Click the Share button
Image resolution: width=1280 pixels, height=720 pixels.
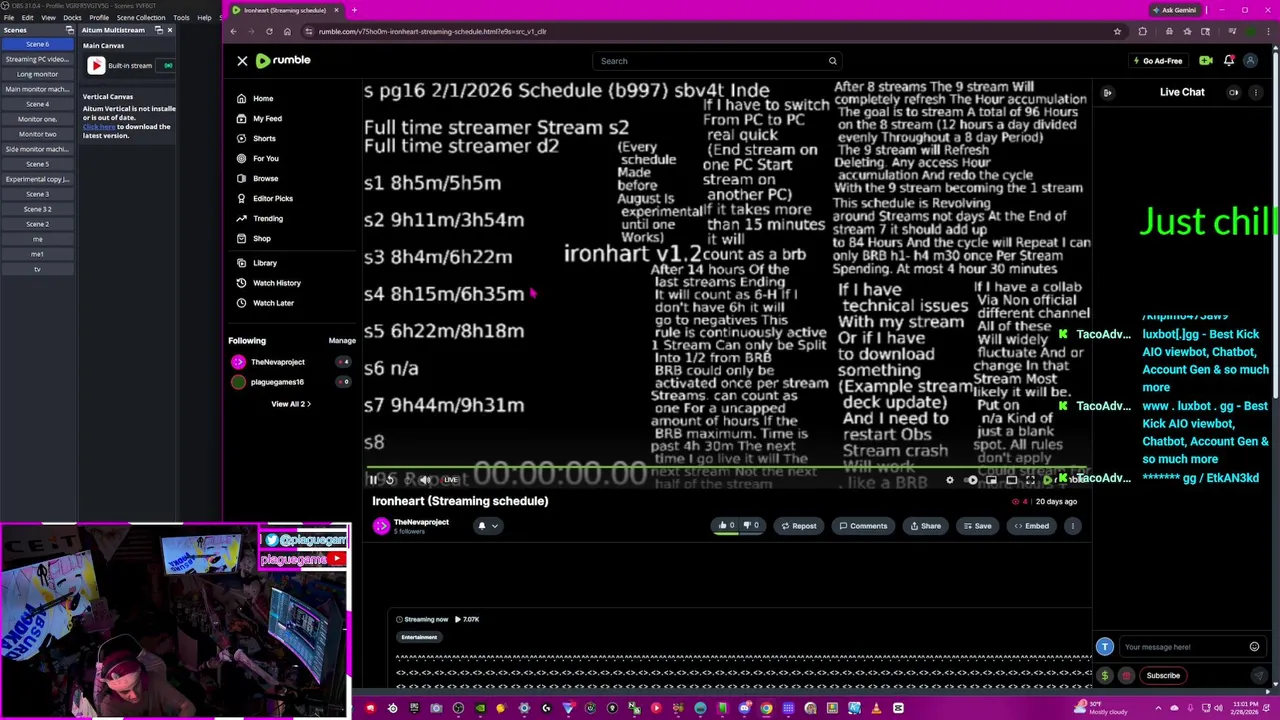[925, 526]
